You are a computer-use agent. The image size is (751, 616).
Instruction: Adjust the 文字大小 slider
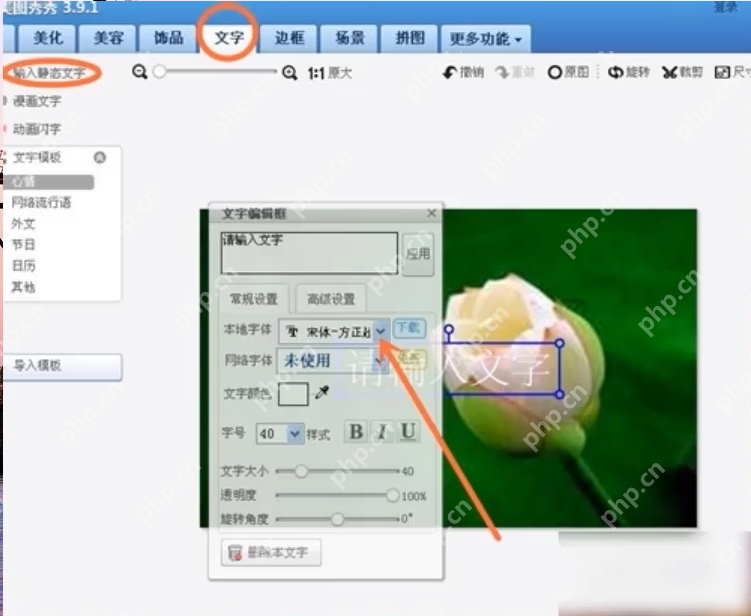point(301,471)
